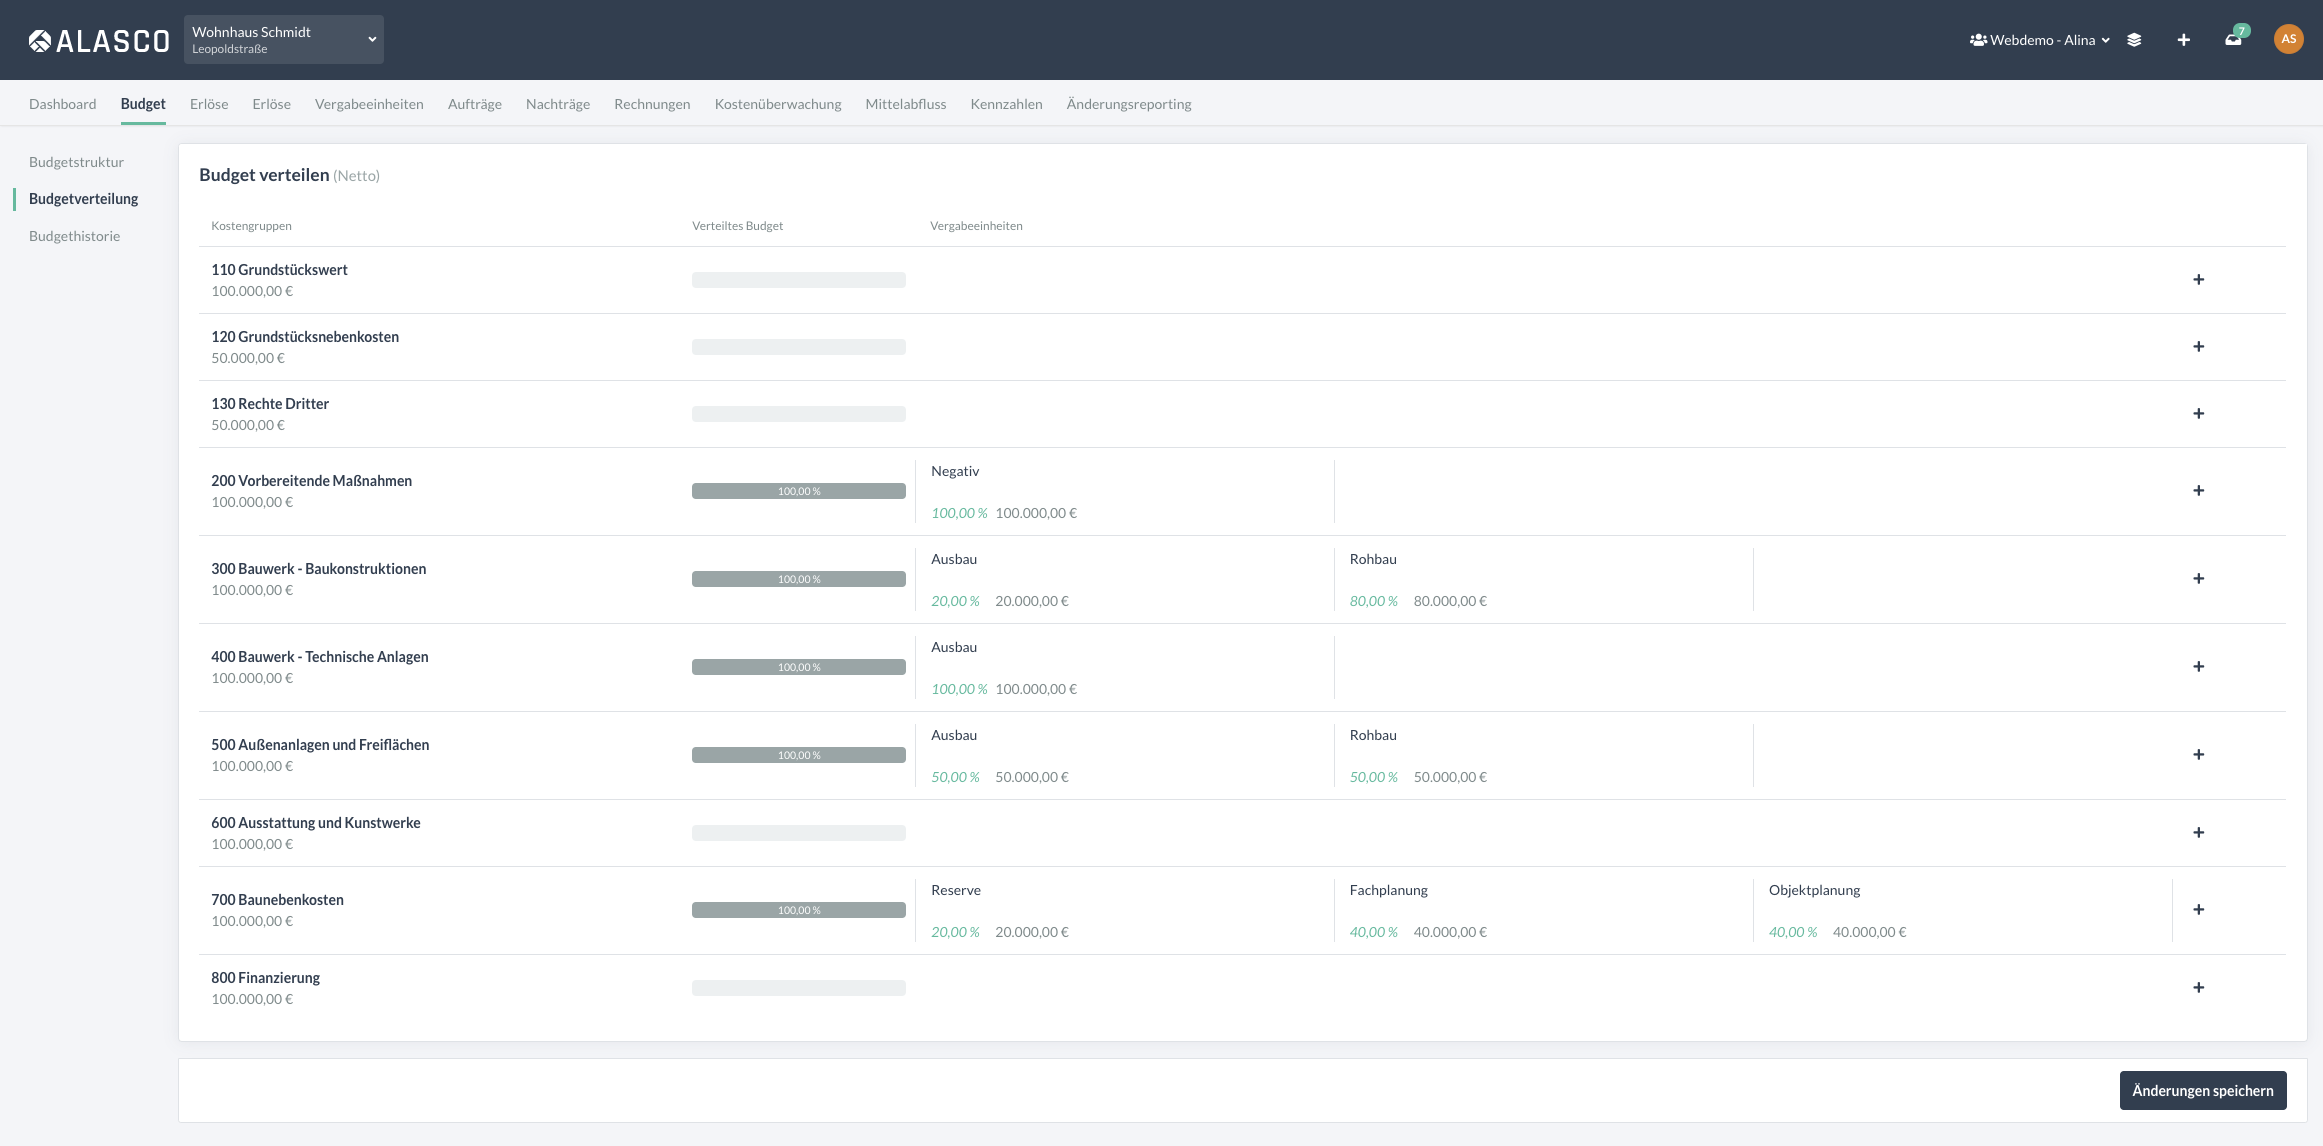This screenshot has height=1146, width=2323.
Task: Open the Nachträge tab
Action: pos(558,104)
